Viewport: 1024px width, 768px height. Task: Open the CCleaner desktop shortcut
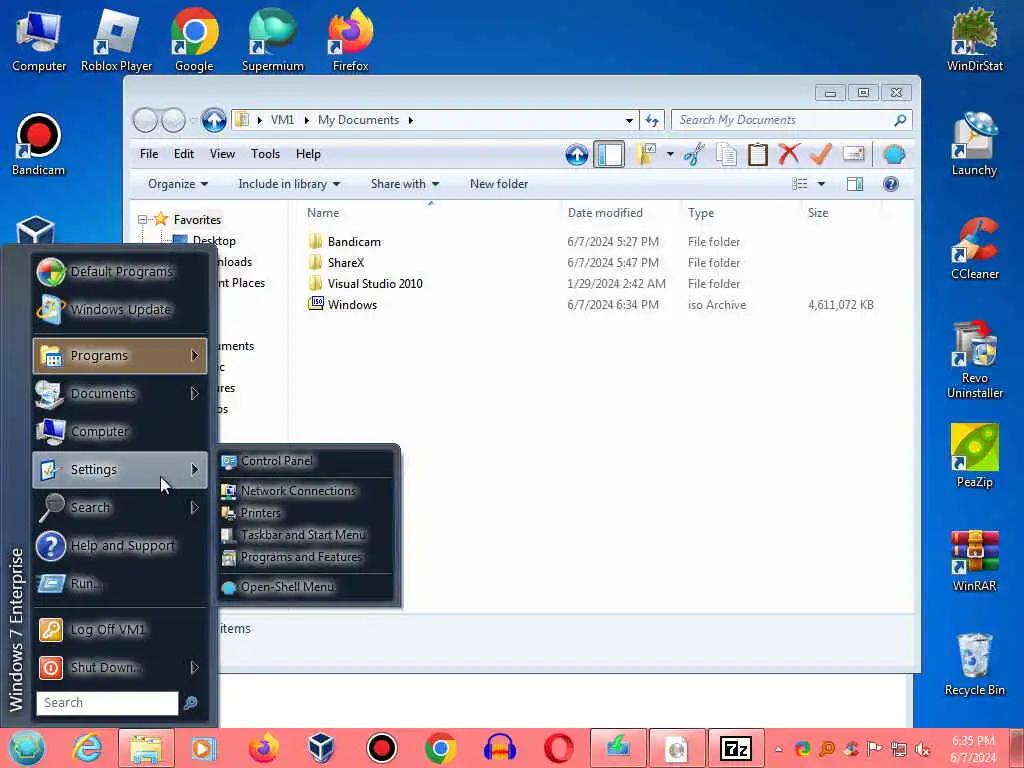pyautogui.click(x=974, y=249)
